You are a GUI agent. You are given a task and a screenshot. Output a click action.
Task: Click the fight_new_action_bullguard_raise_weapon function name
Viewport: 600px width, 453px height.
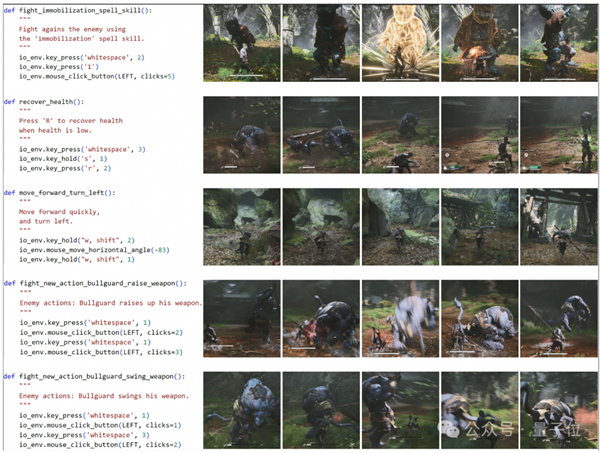click(97, 284)
